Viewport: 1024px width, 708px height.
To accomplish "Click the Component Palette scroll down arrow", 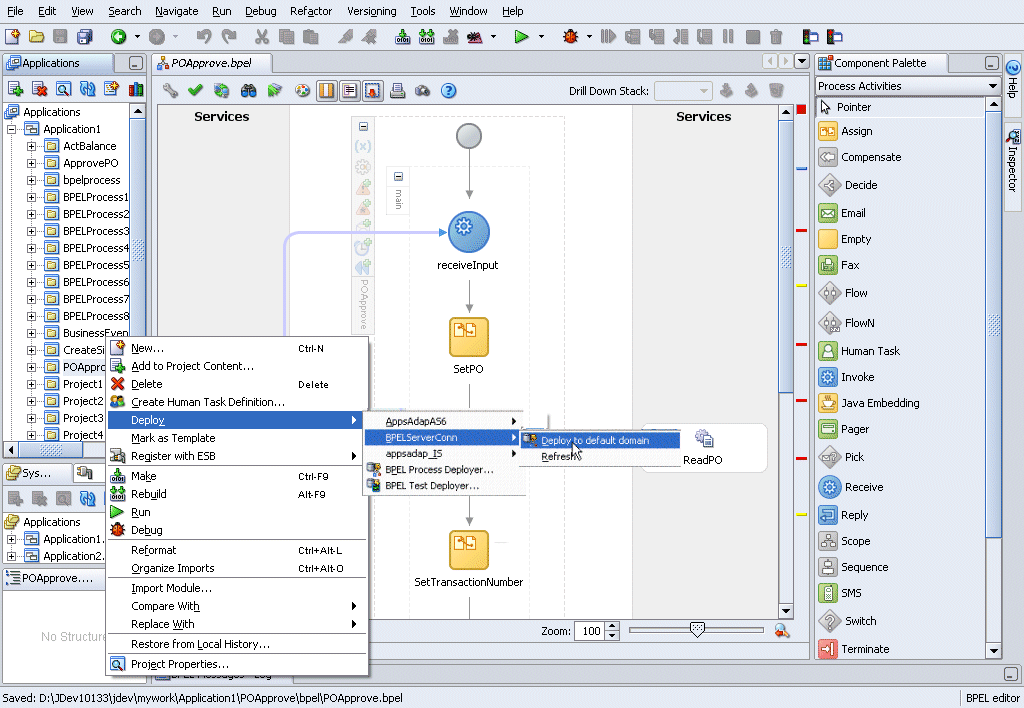I will (x=993, y=651).
